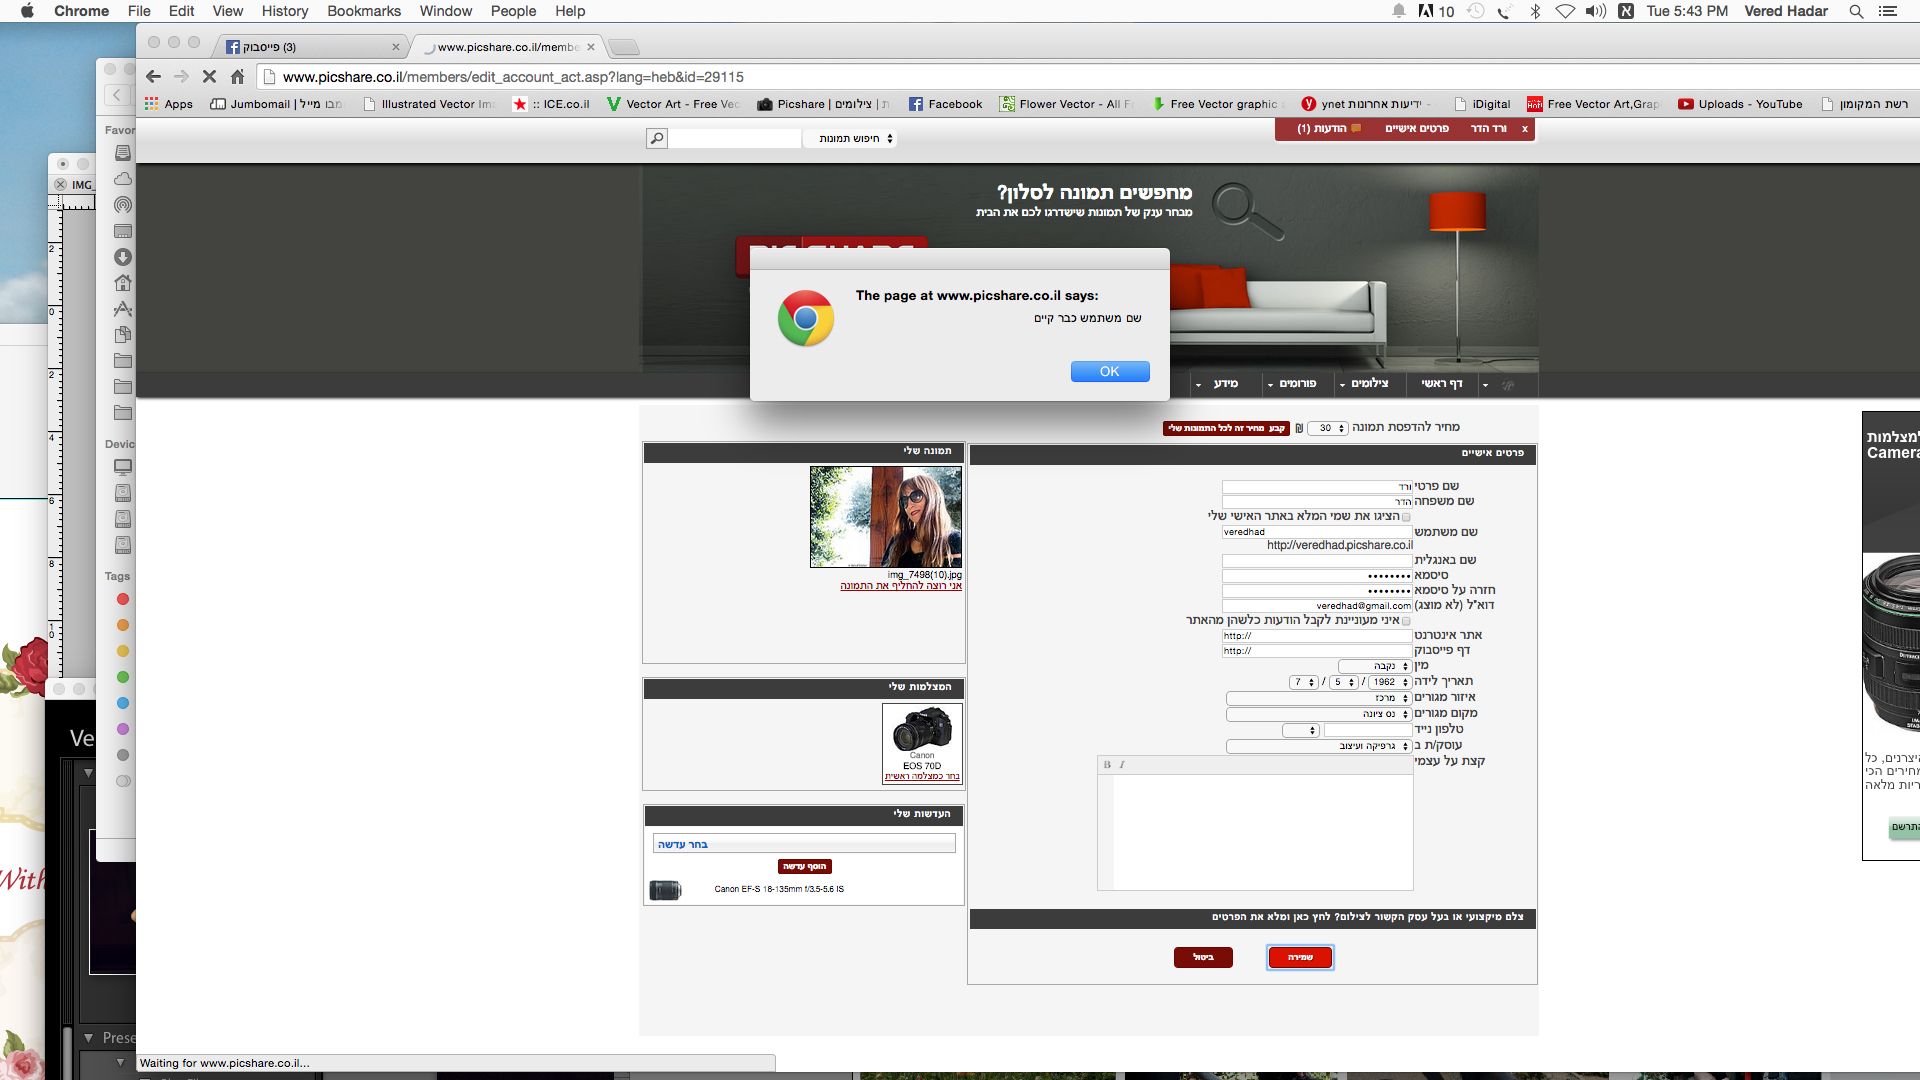Open the Apps shortcut in bookmarks bar
The height and width of the screenshot is (1080, 1920).
coord(168,104)
